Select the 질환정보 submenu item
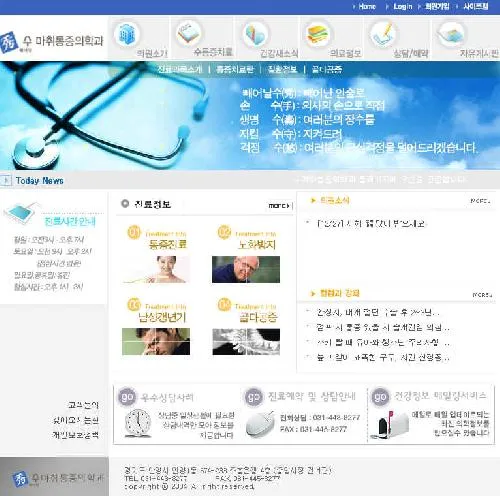Screen dimensions: 500x496 [x=282, y=69]
